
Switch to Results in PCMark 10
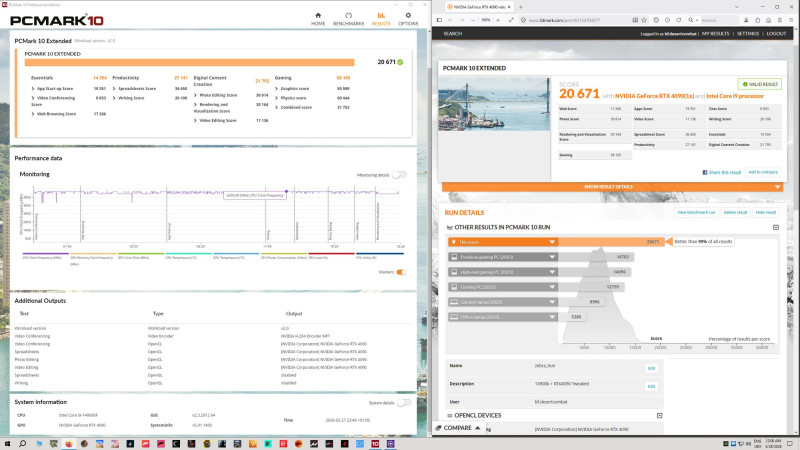[x=381, y=19]
